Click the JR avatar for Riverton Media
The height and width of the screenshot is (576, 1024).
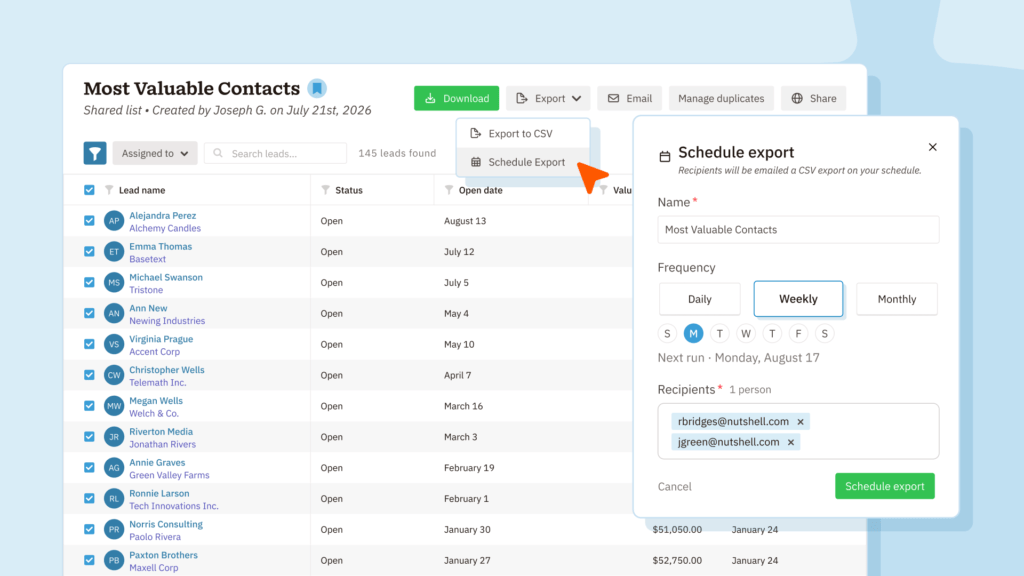(114, 437)
